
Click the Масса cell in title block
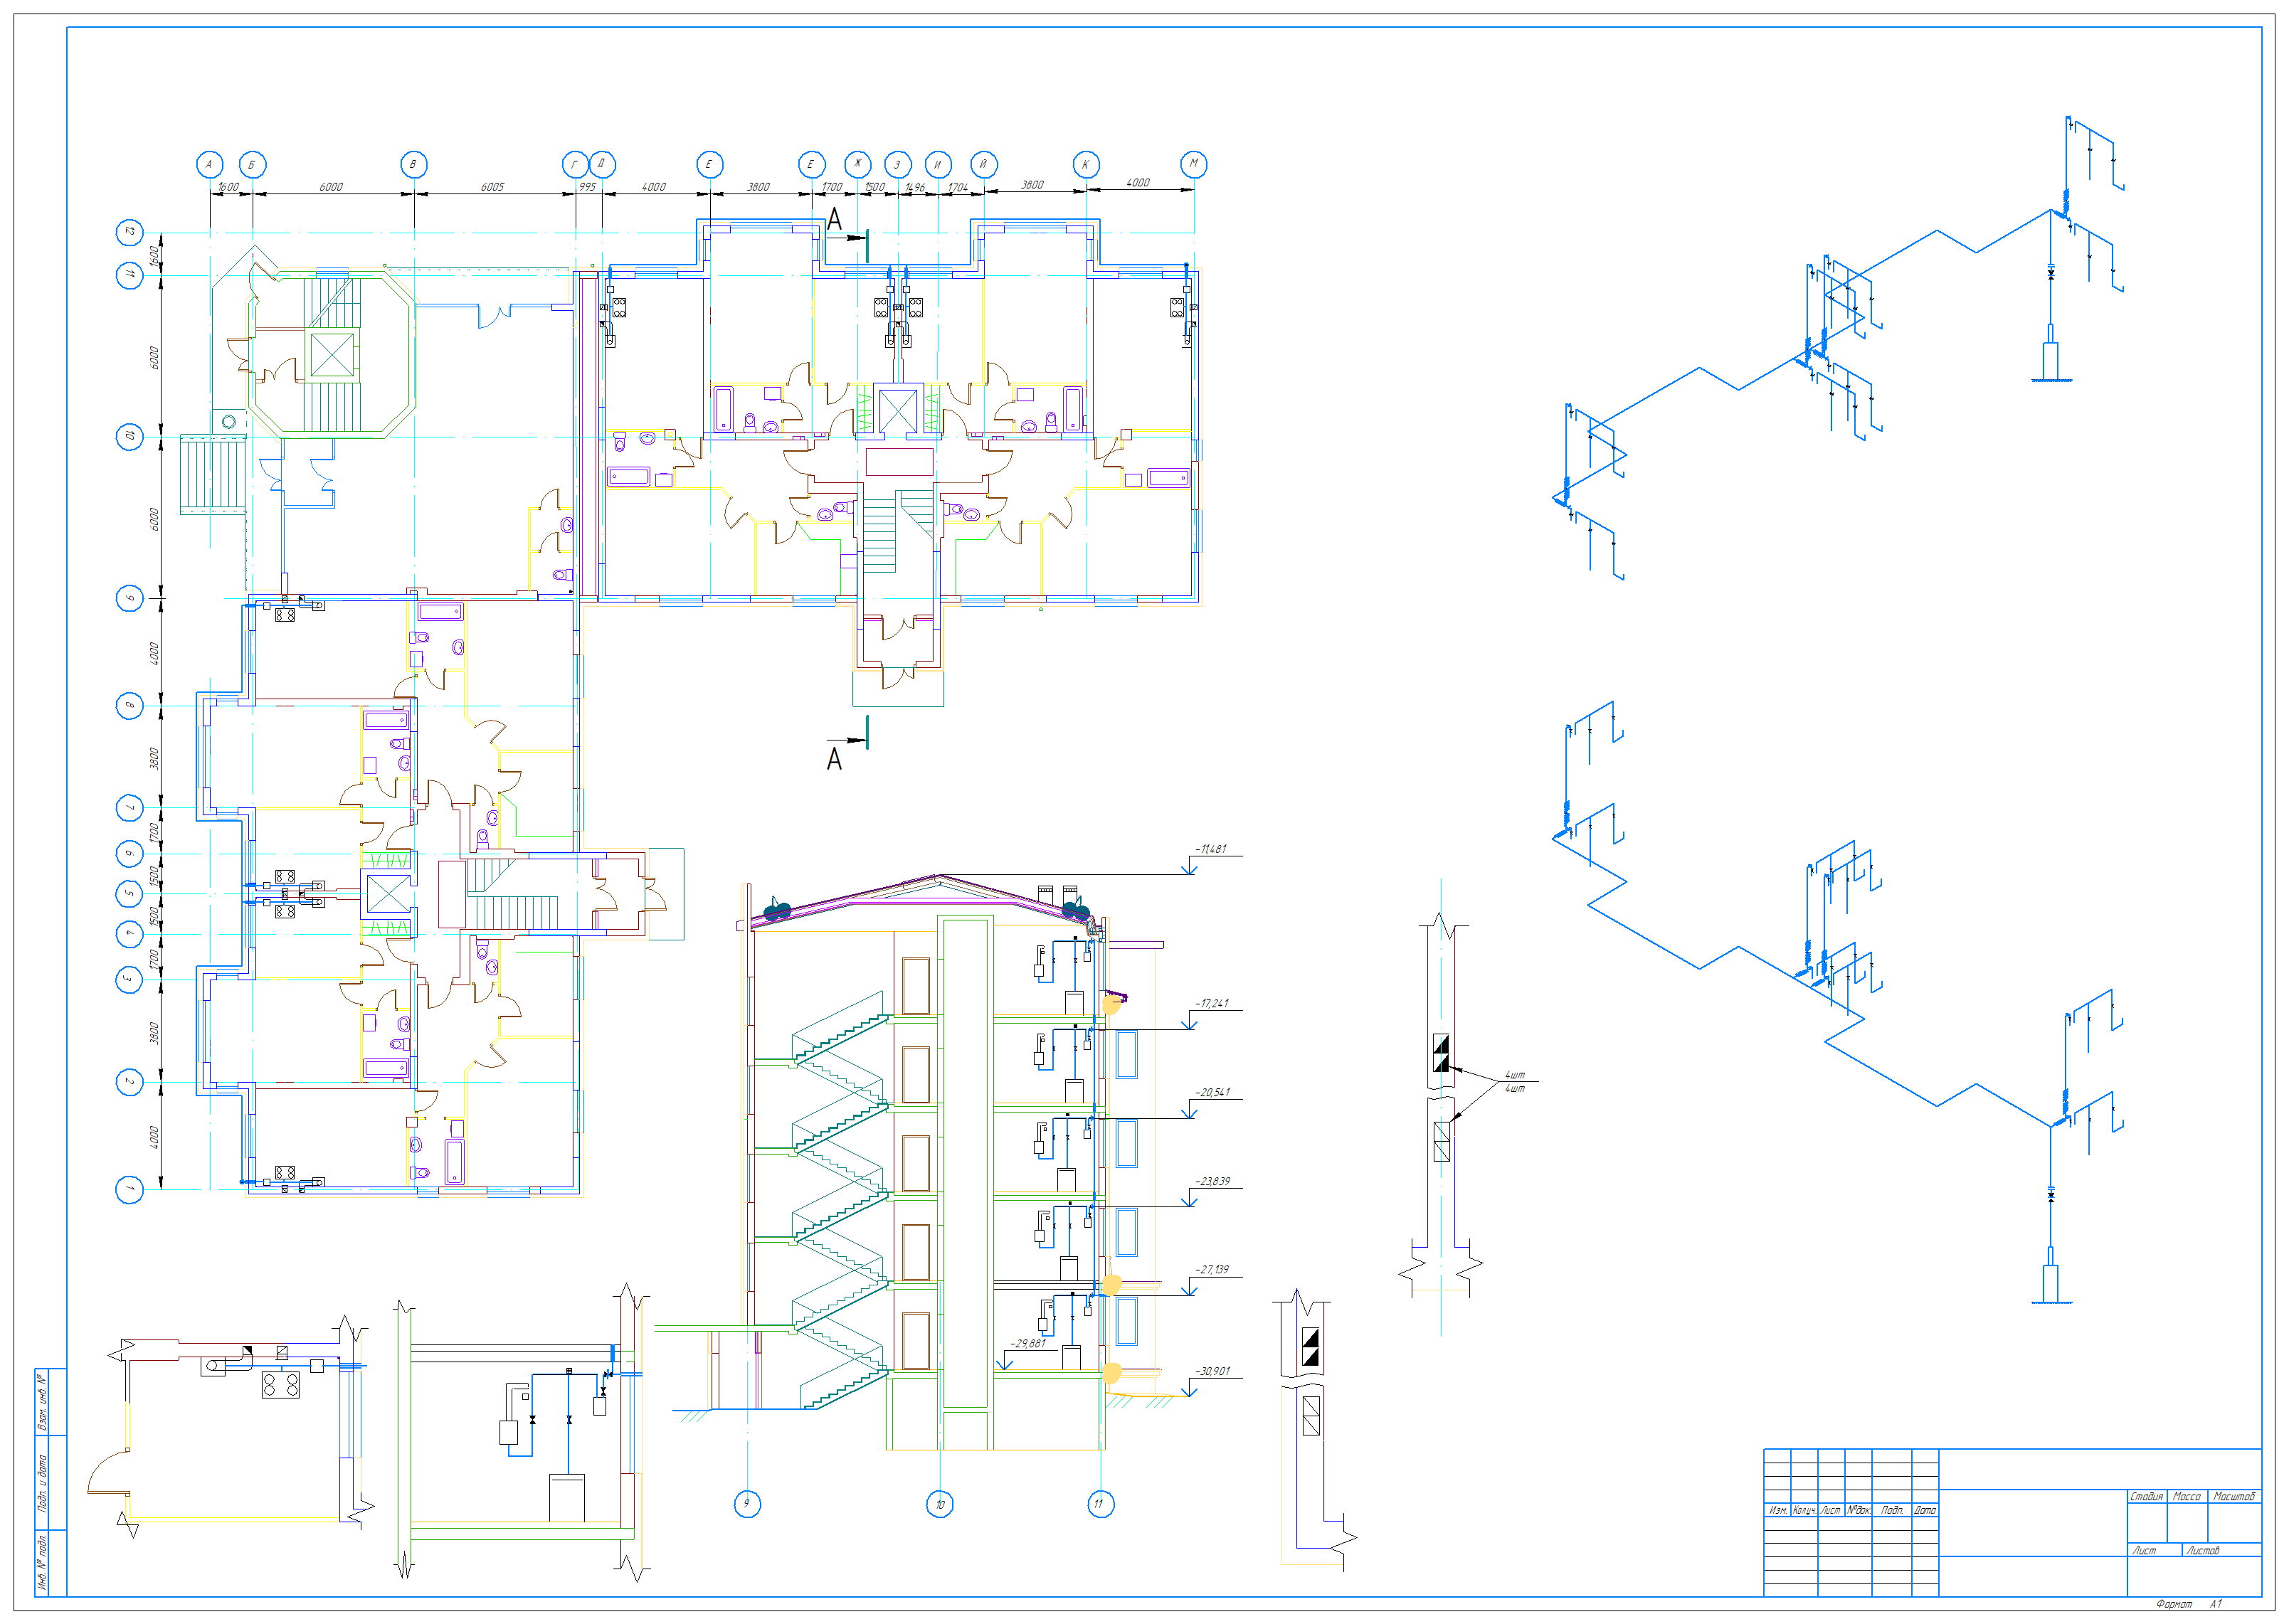point(2186,1497)
